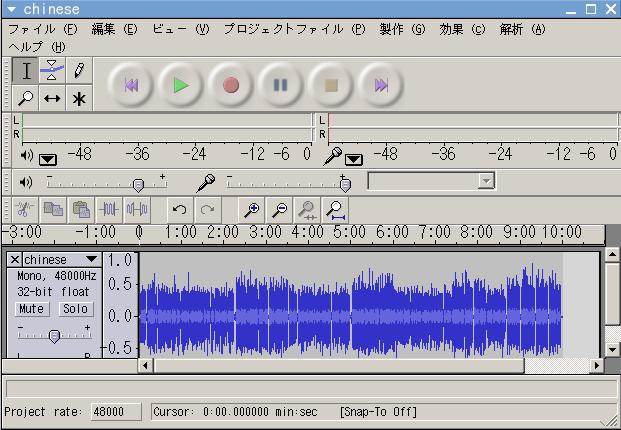Click horizontal scrollbar left arrow

click(145, 365)
